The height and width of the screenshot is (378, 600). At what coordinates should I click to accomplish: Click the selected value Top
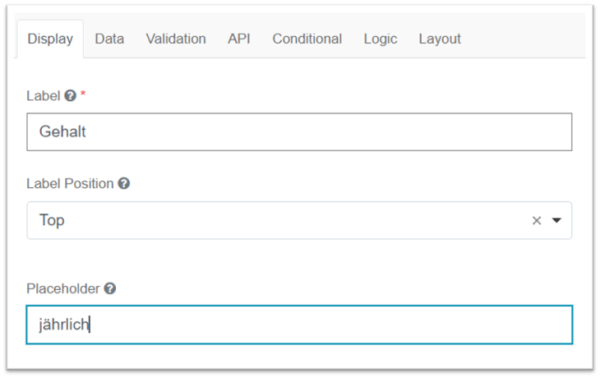(x=52, y=220)
